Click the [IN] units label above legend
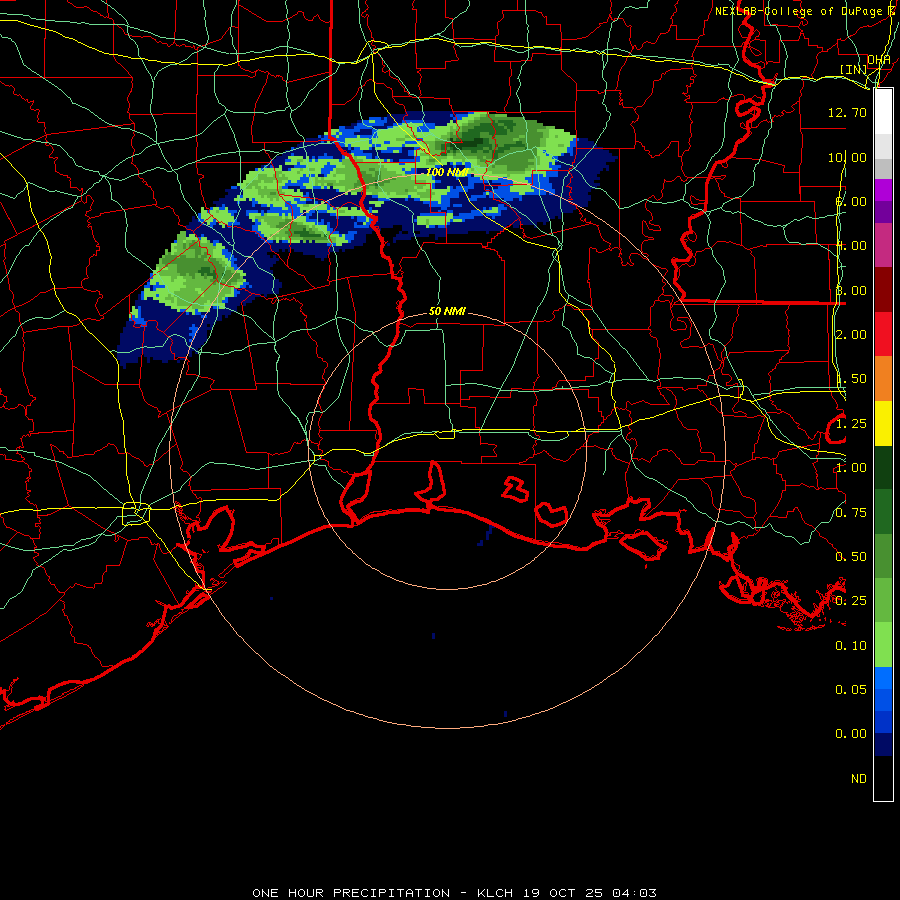Viewport: 900px width, 900px height. [x=854, y=69]
